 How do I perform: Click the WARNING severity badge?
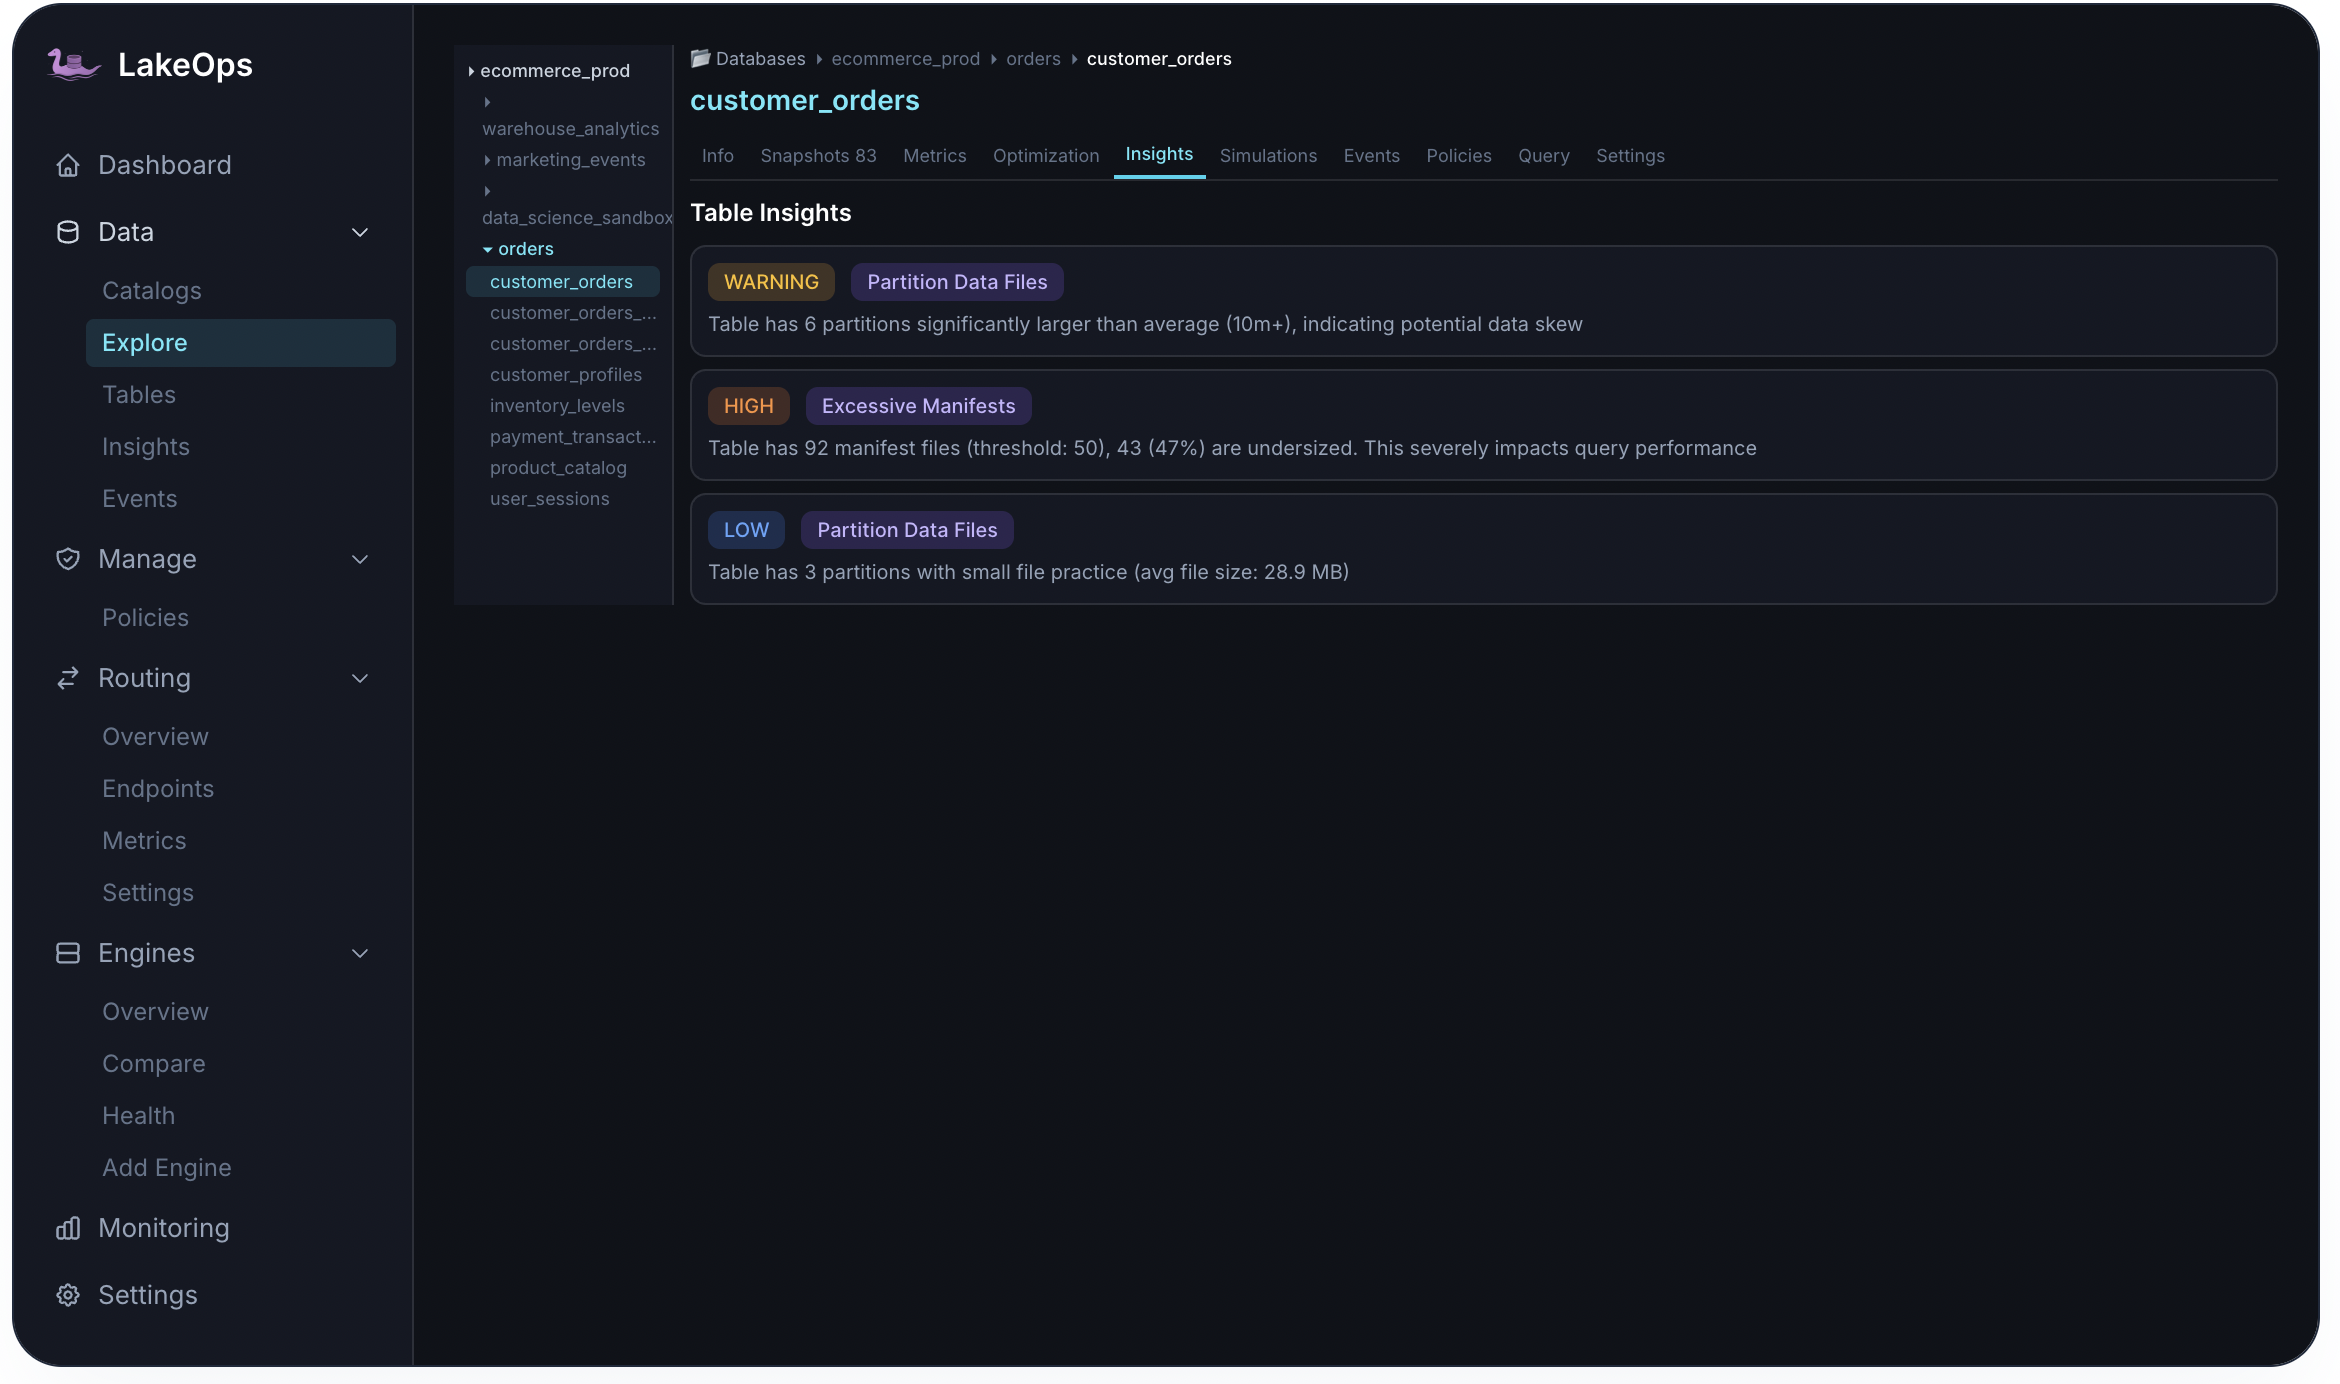pyautogui.click(x=771, y=282)
